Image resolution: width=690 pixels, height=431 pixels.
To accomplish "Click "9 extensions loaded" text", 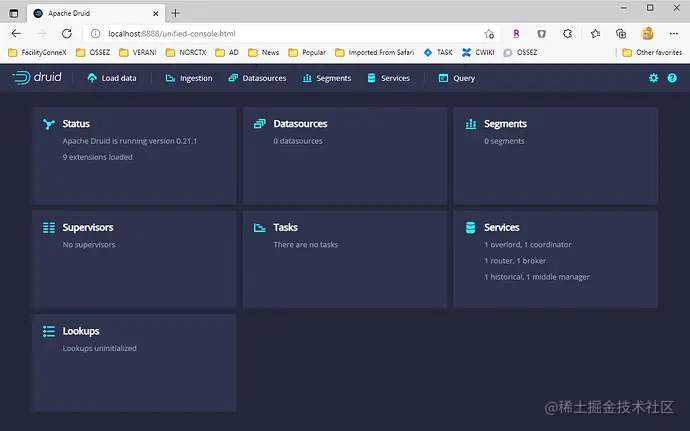I will 97,157.
